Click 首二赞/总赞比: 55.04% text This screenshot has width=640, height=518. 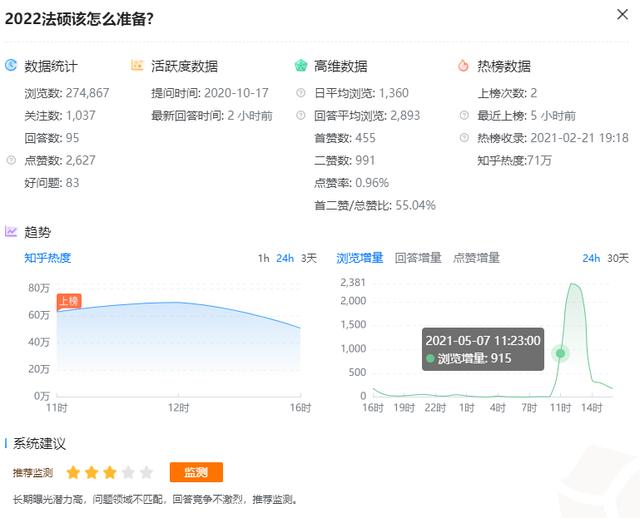click(x=375, y=205)
